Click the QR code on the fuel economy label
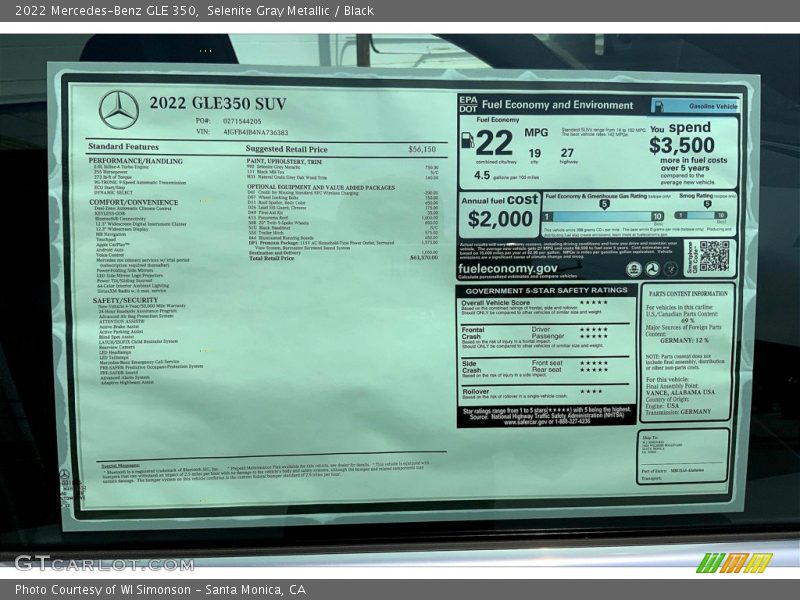 point(714,256)
